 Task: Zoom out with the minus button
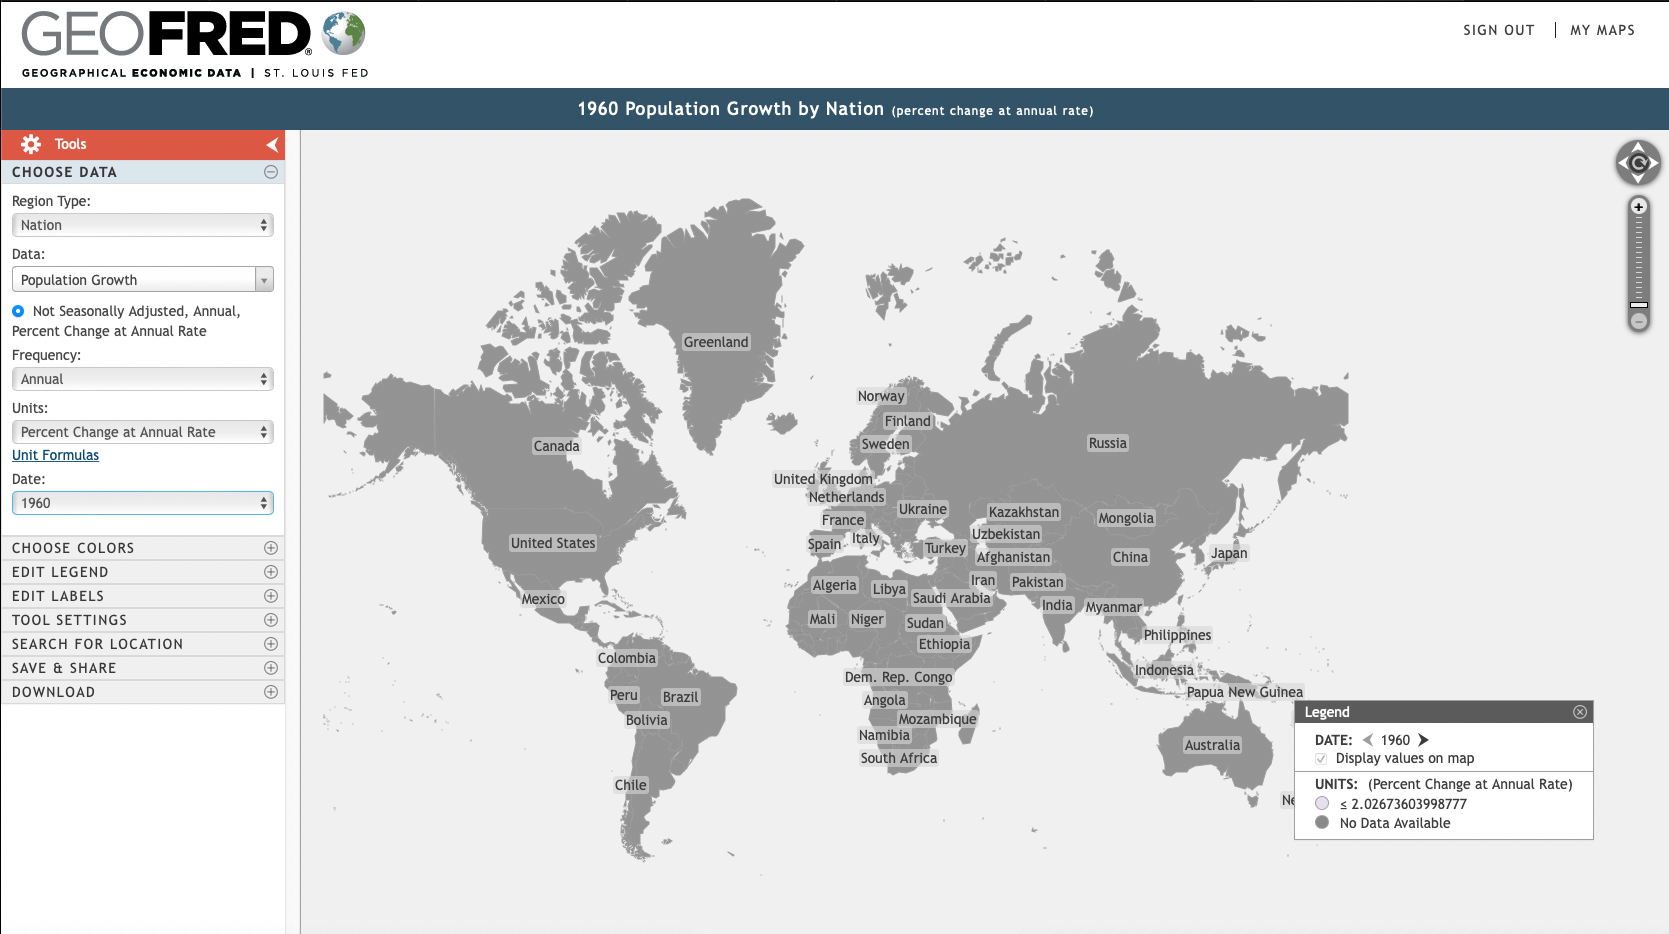(x=1638, y=321)
